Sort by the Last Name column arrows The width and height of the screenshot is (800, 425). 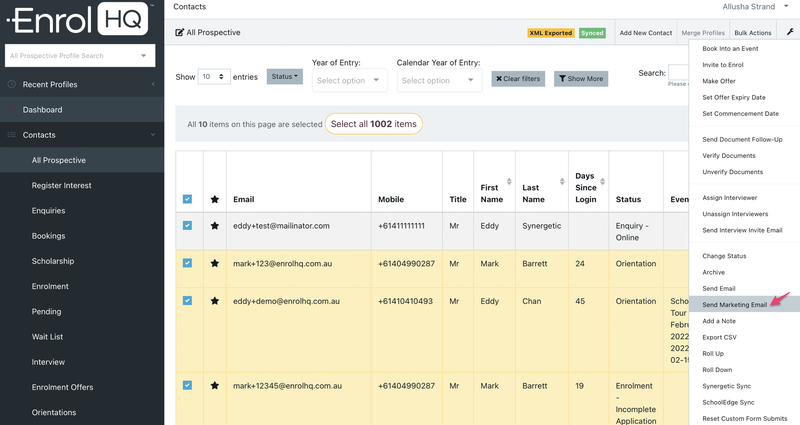point(561,181)
